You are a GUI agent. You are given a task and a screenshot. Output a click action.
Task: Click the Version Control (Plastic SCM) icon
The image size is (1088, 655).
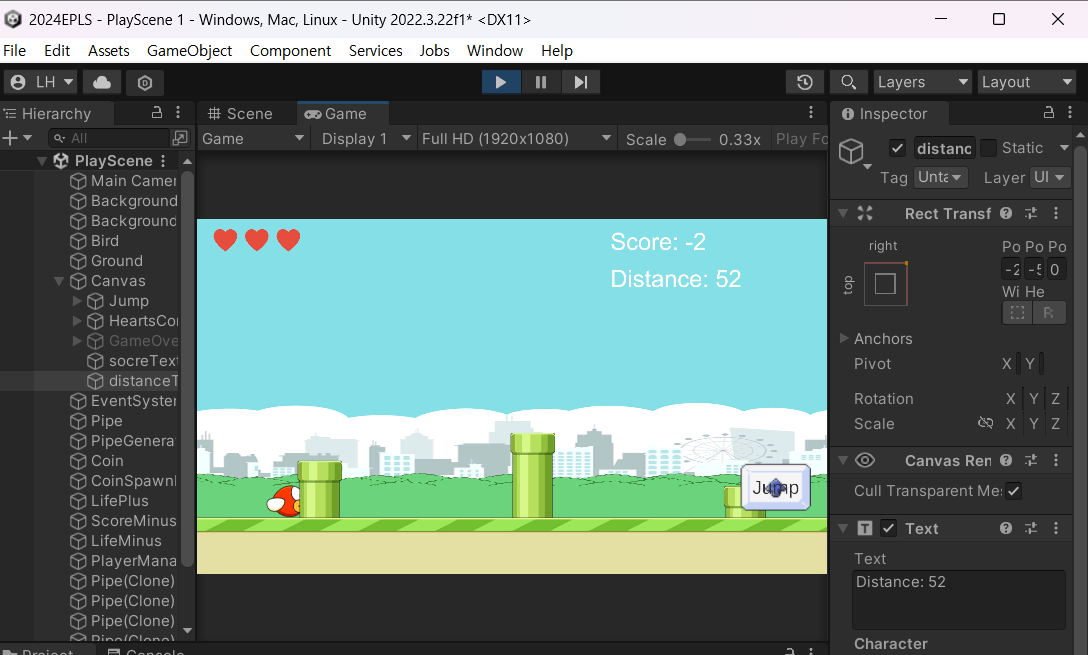pos(145,83)
